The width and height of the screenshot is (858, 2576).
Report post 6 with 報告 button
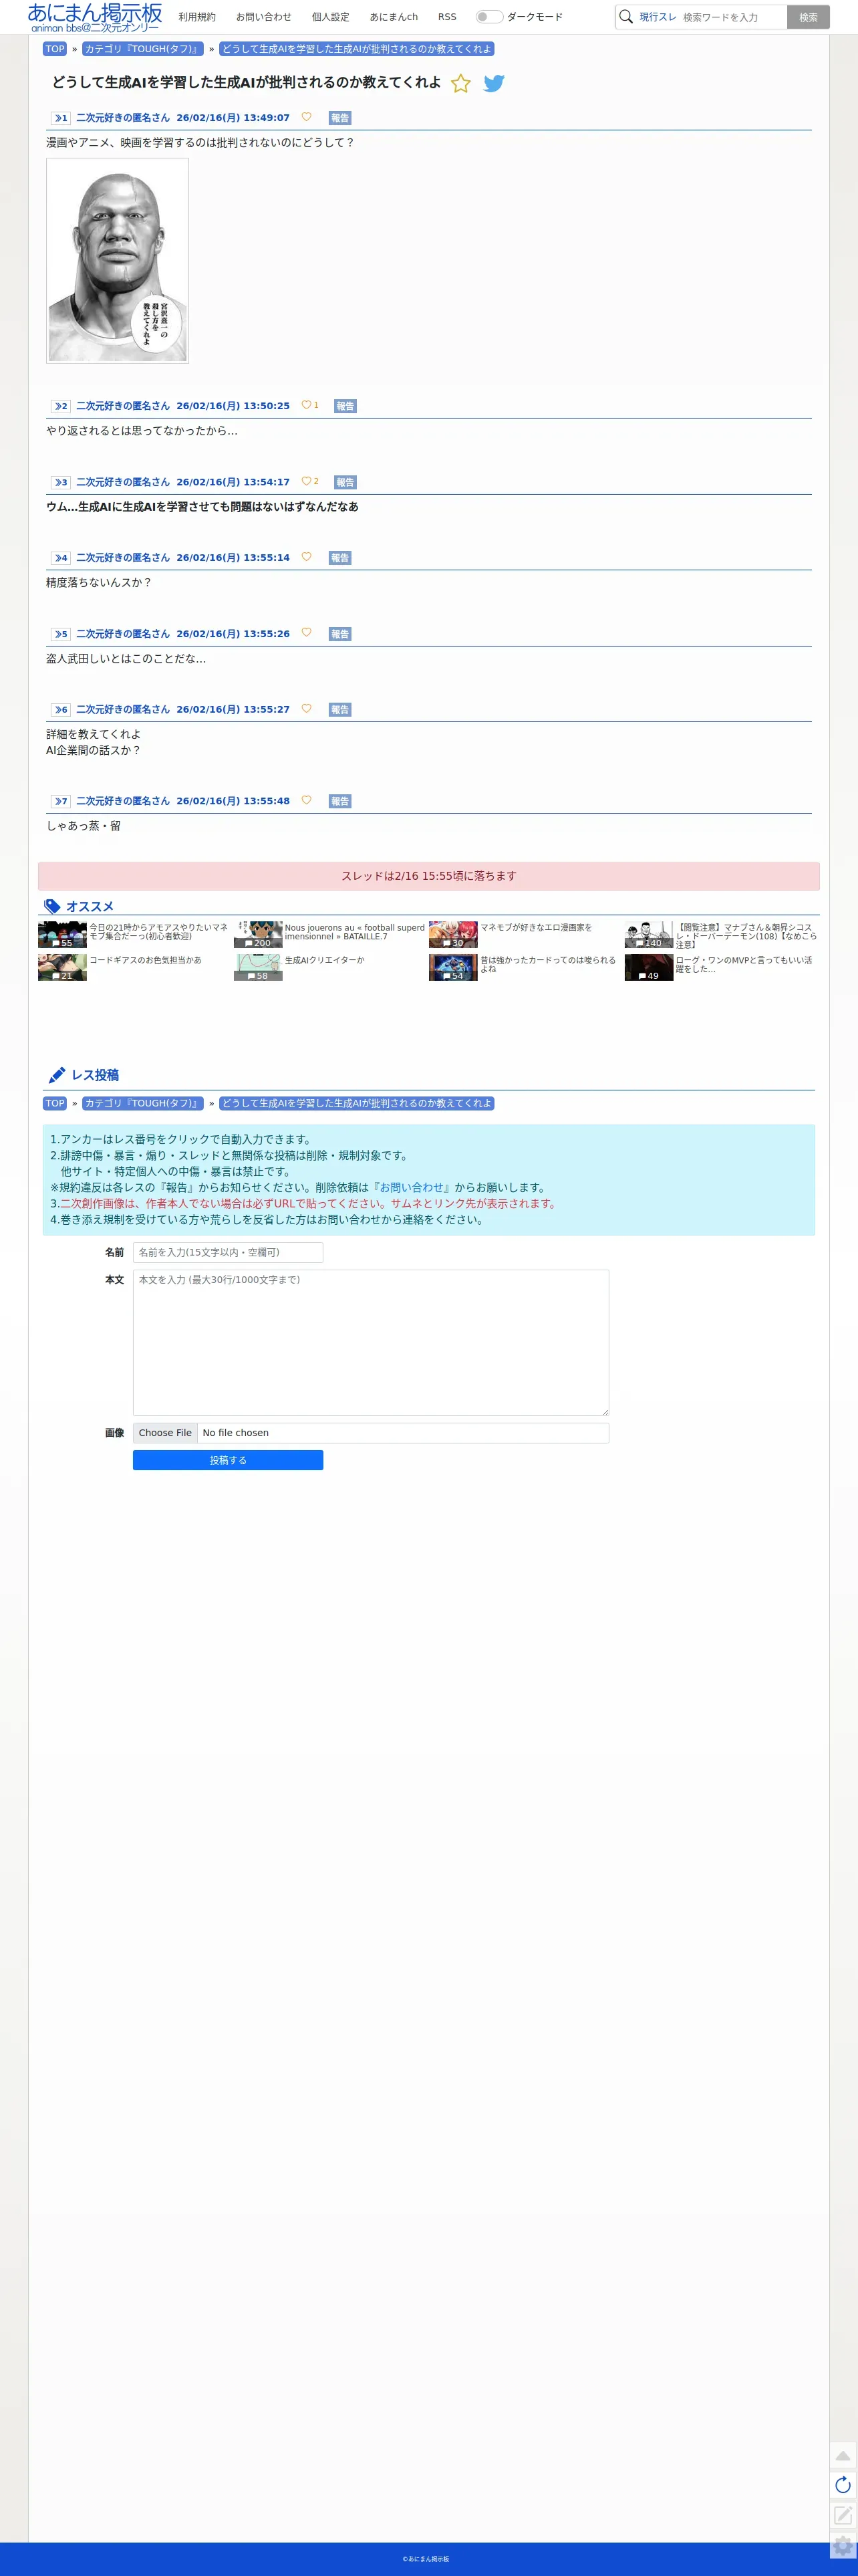pos(340,710)
